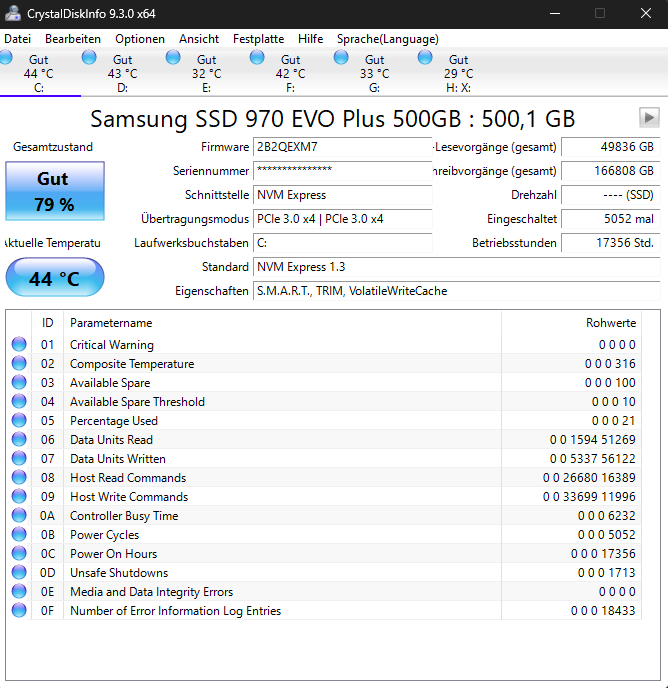The width and height of the screenshot is (668, 688).
Task: Click the status orb for Power On Hours
Action: point(19,554)
